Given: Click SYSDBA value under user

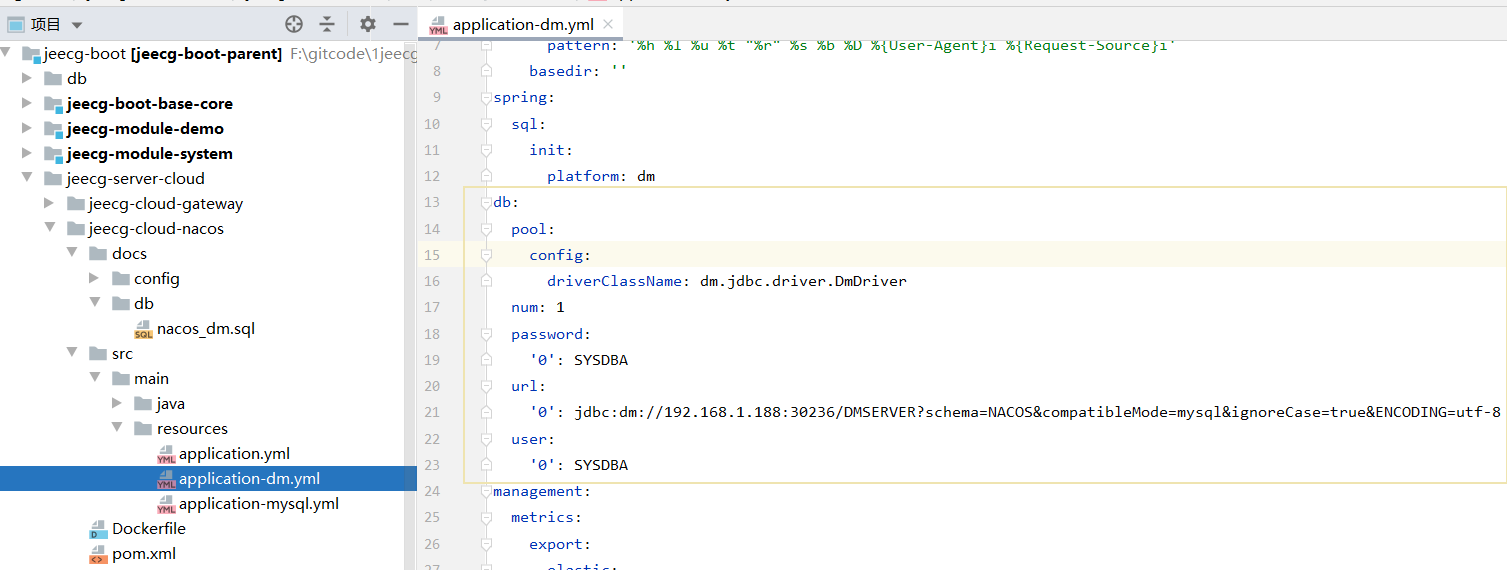Looking at the screenshot, I should 601,465.
